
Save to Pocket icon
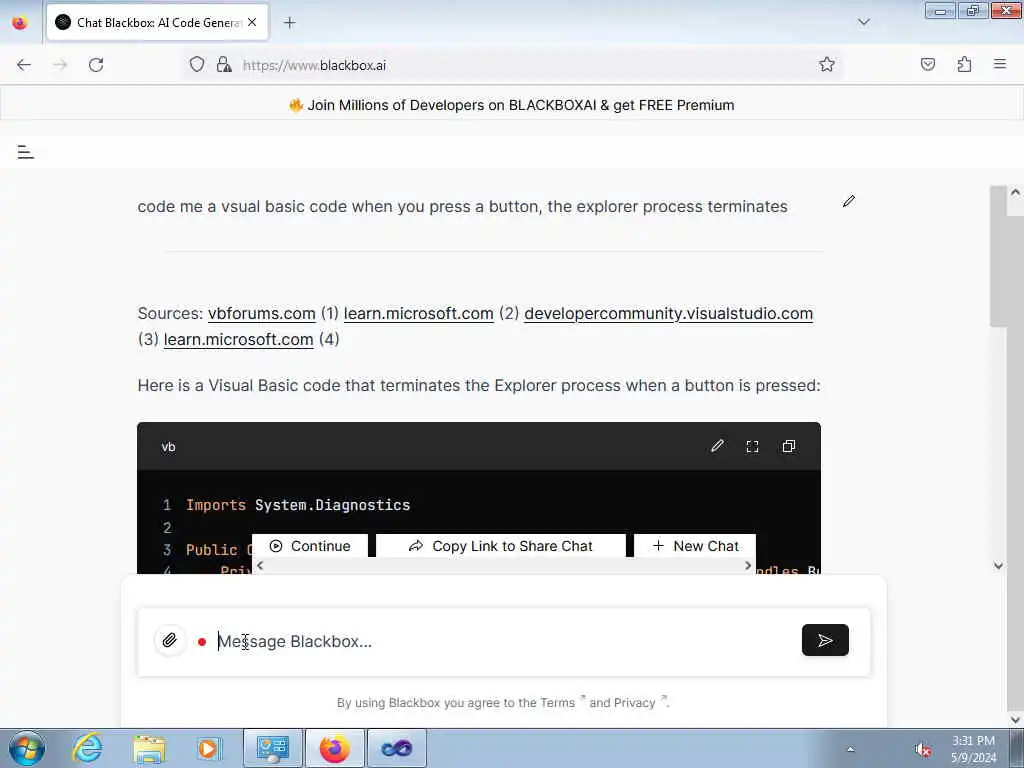[927, 65]
